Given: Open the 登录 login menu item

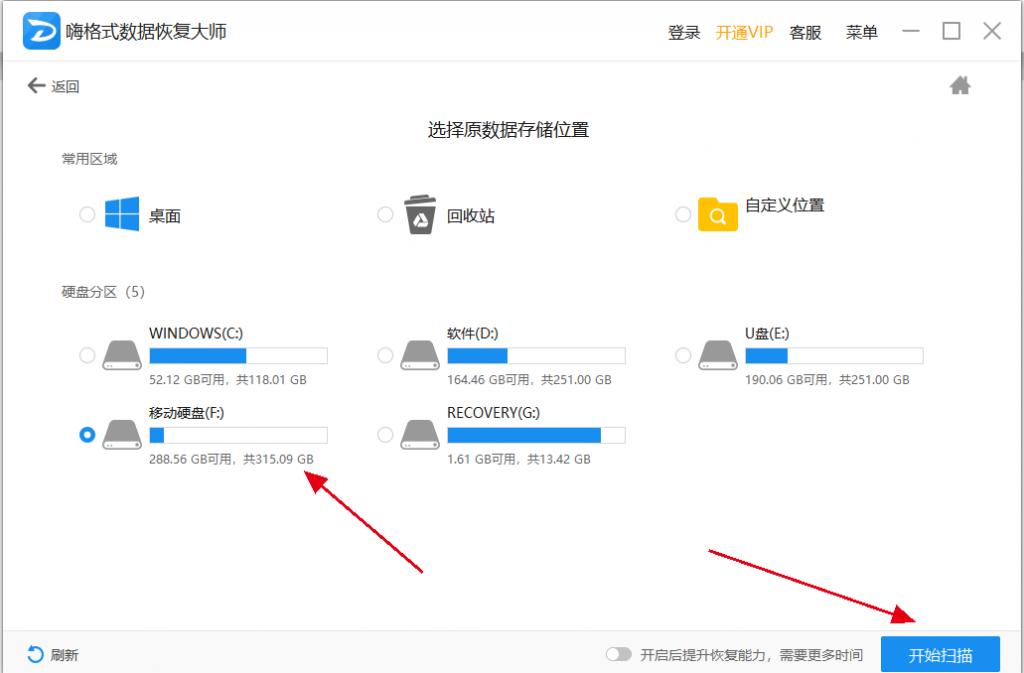Looking at the screenshot, I should [x=684, y=32].
